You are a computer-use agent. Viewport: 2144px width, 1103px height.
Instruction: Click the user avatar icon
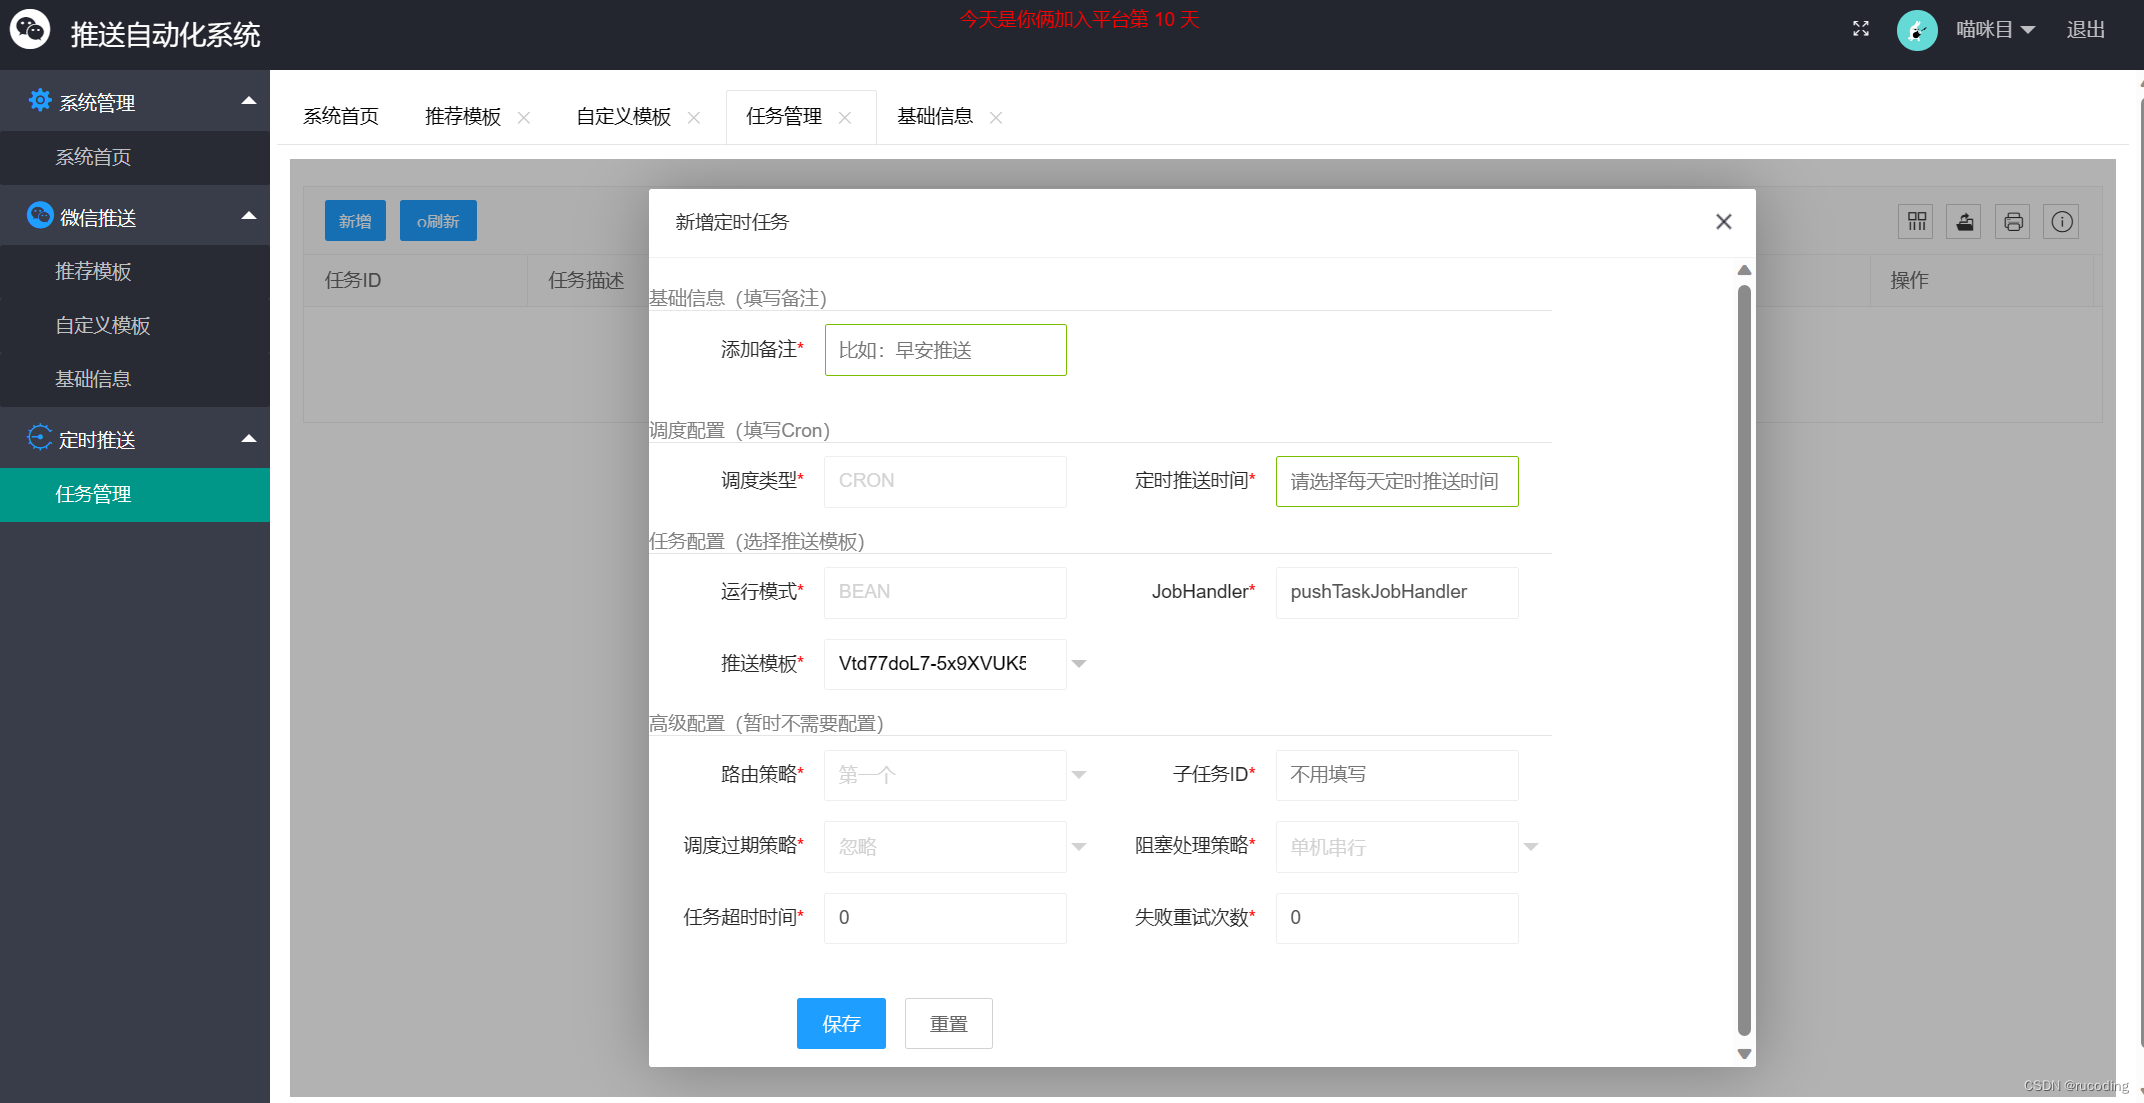point(1916,30)
